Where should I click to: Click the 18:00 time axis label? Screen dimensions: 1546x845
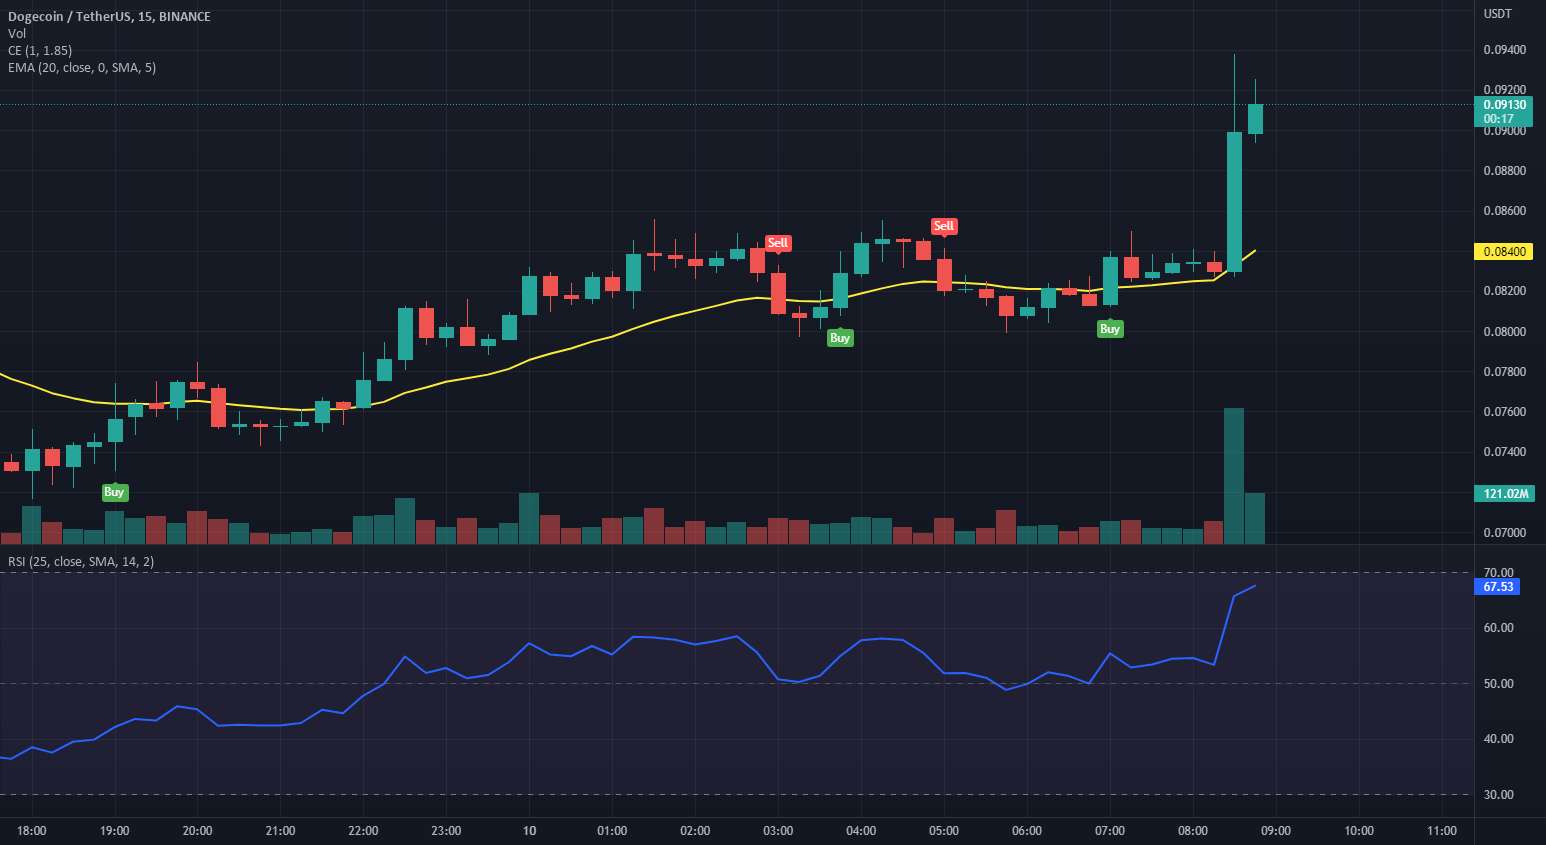point(32,831)
